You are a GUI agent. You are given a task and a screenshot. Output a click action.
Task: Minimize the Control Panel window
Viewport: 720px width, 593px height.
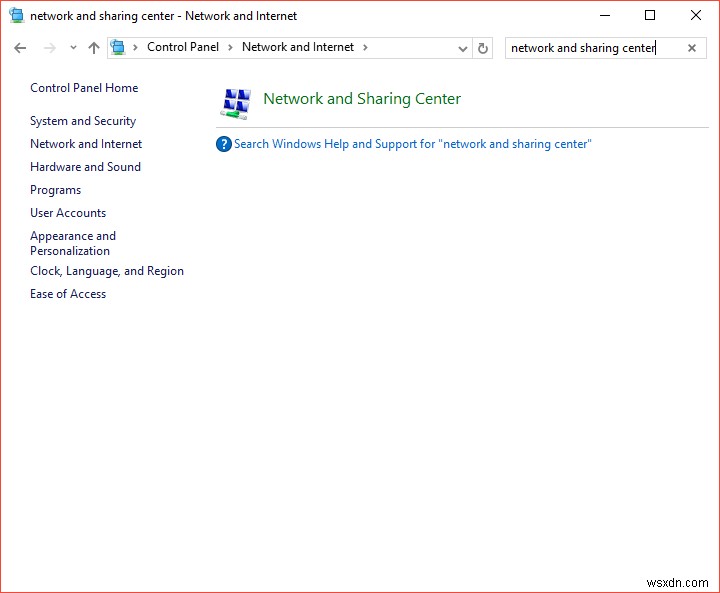[x=605, y=16]
